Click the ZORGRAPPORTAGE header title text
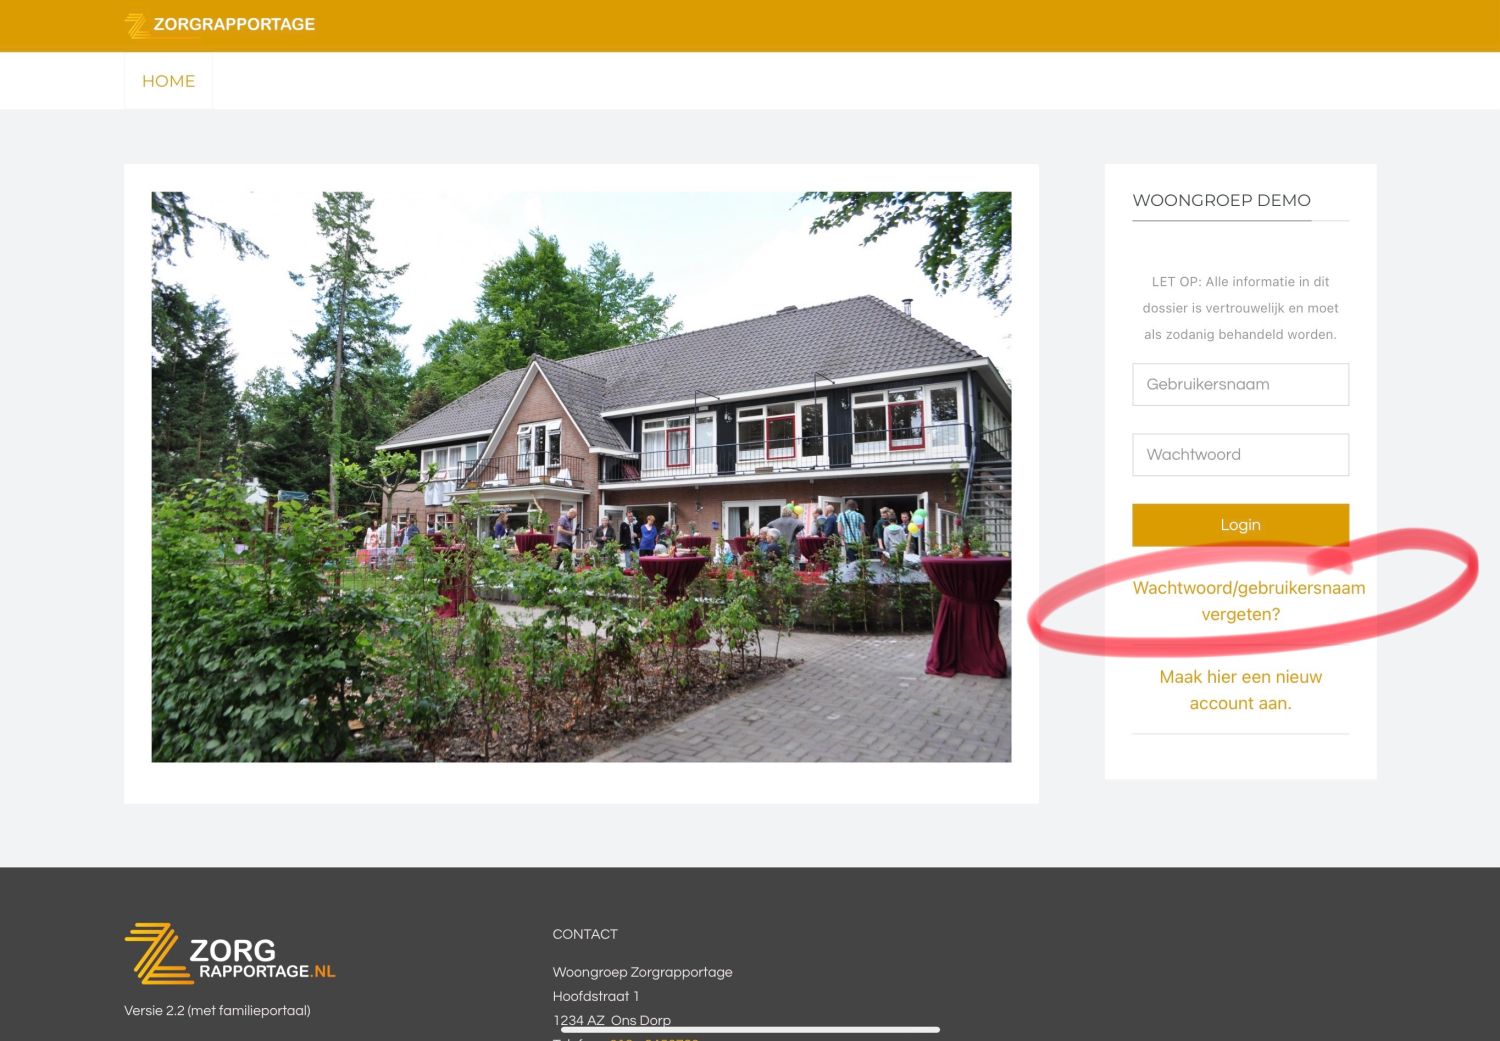The image size is (1500, 1041). click(234, 24)
